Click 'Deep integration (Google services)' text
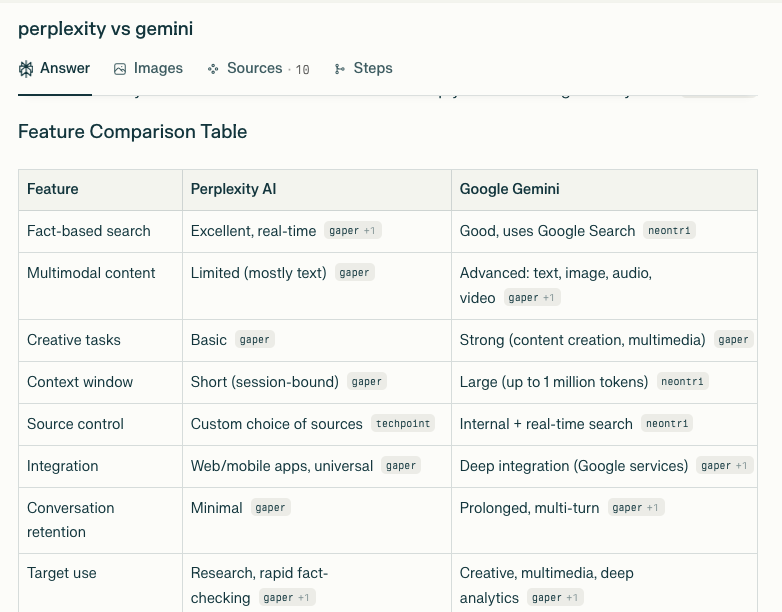782x612 pixels. 574,466
